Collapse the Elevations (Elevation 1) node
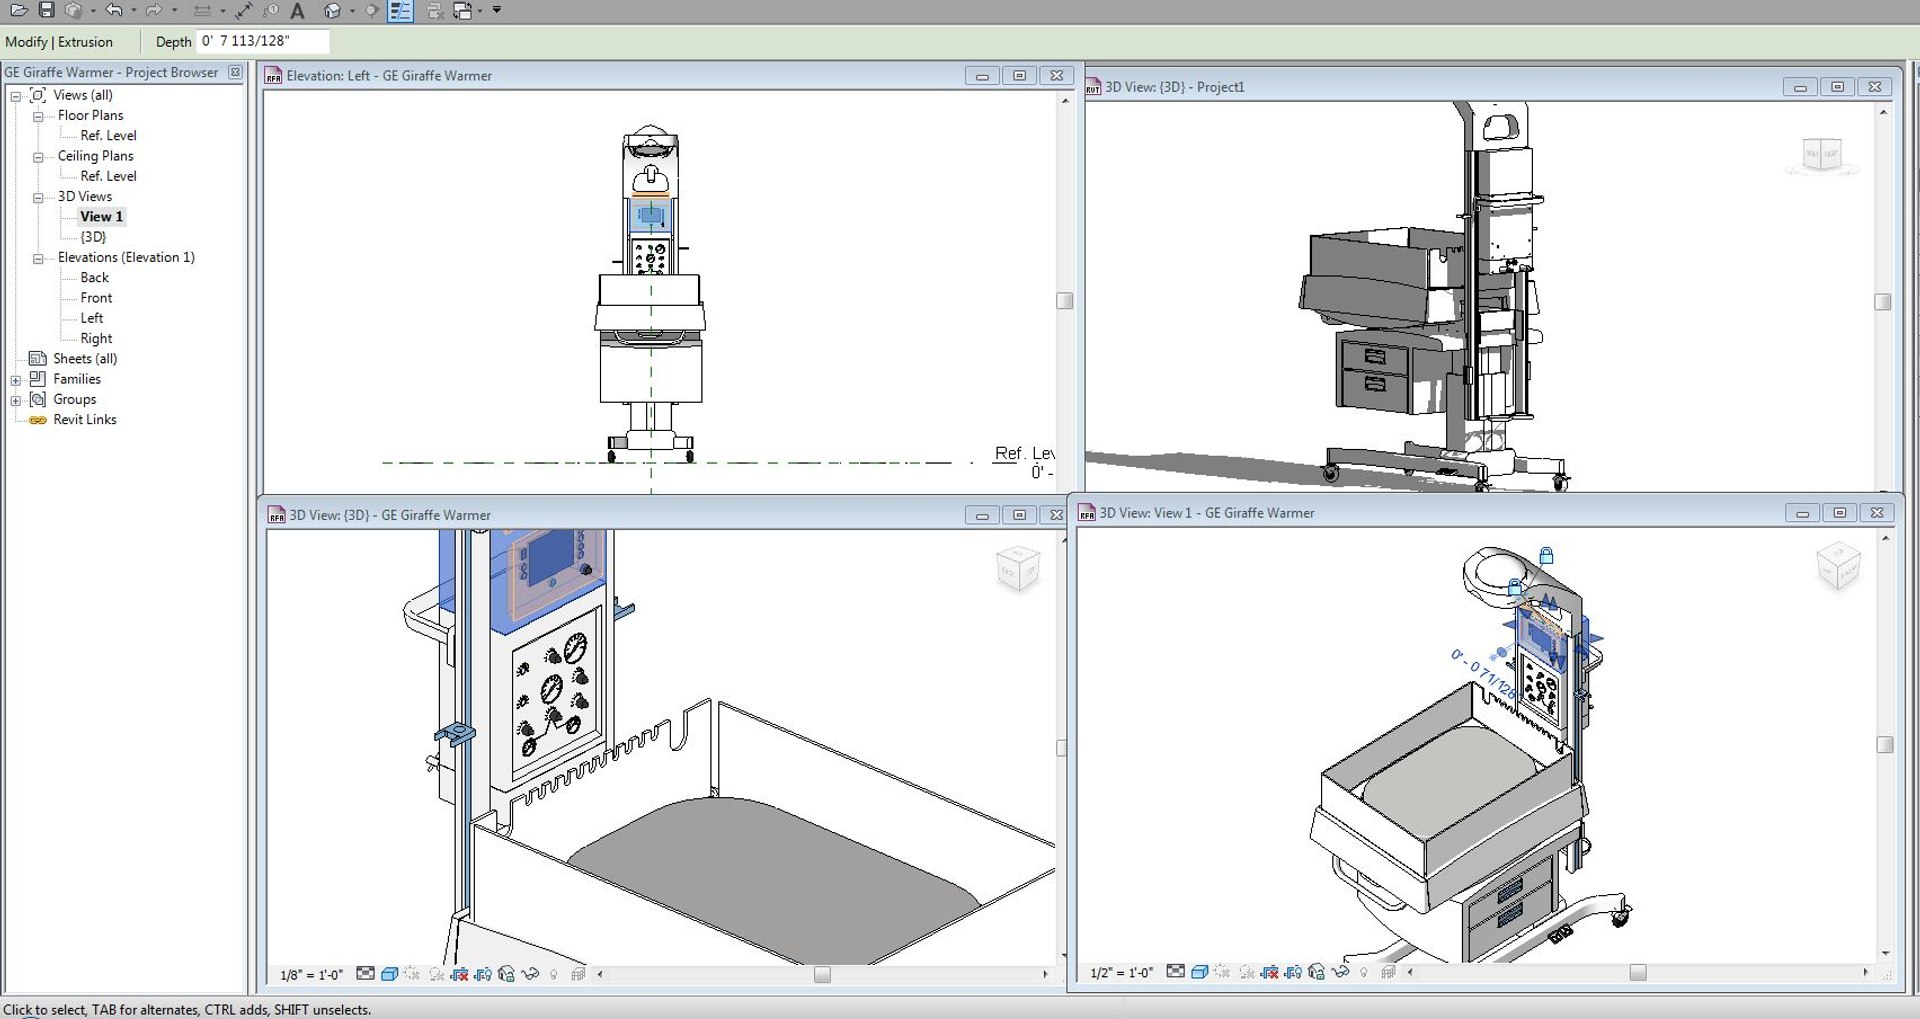 [38, 258]
